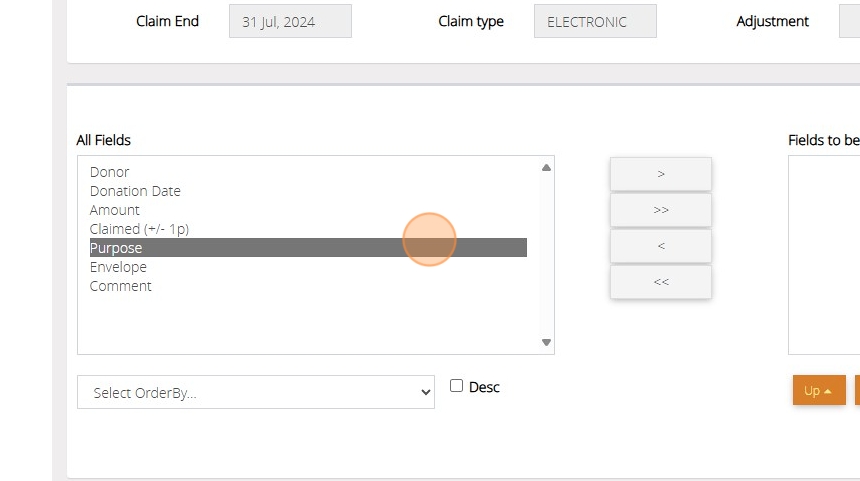Select Donation Date field in list

click(135, 191)
